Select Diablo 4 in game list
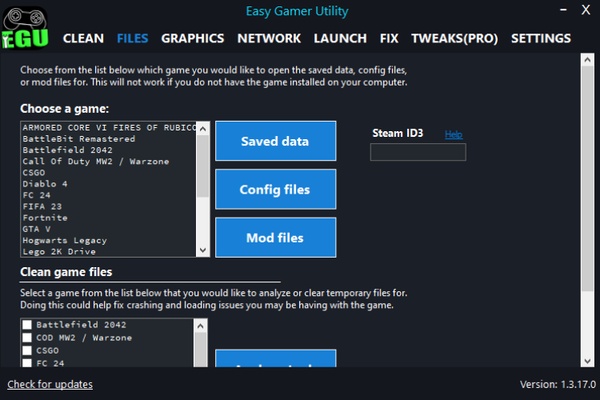Viewport: 600px width, 400px height. (x=109, y=184)
